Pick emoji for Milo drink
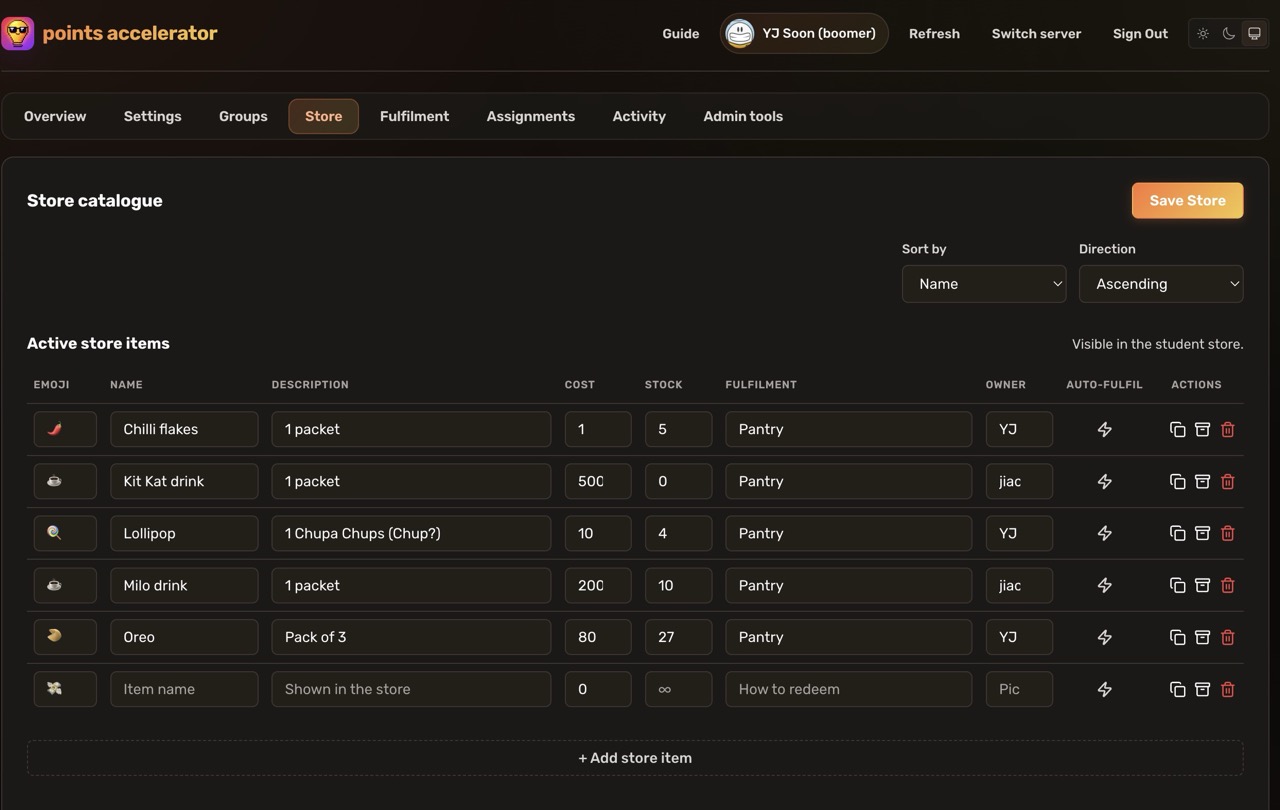The width and height of the screenshot is (1280, 810). [x=65, y=585]
